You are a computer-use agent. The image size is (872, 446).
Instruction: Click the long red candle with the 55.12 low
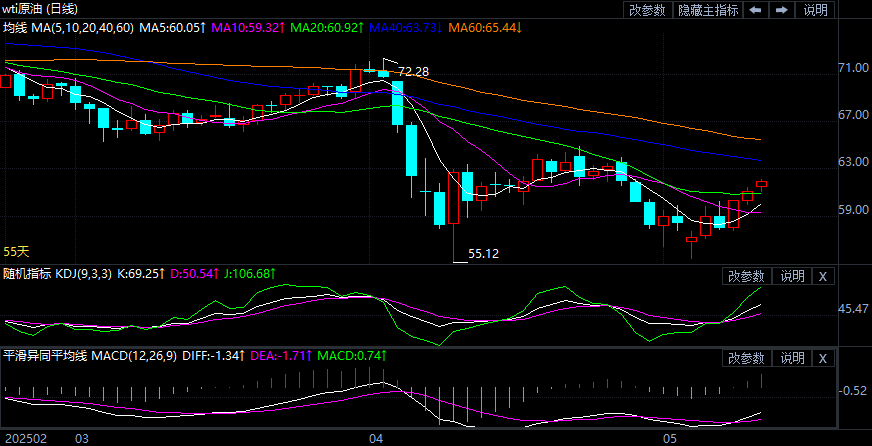(x=454, y=198)
